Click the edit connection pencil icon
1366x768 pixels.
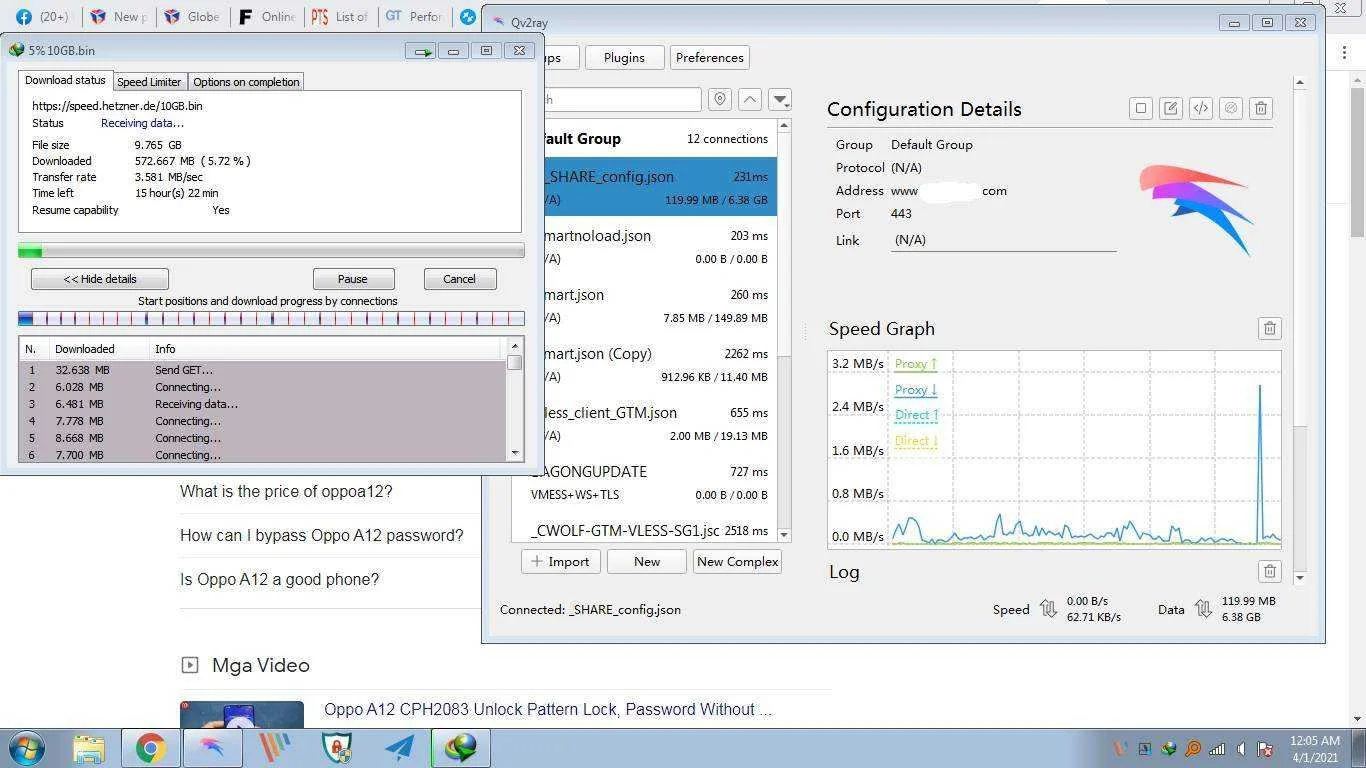pos(1170,108)
